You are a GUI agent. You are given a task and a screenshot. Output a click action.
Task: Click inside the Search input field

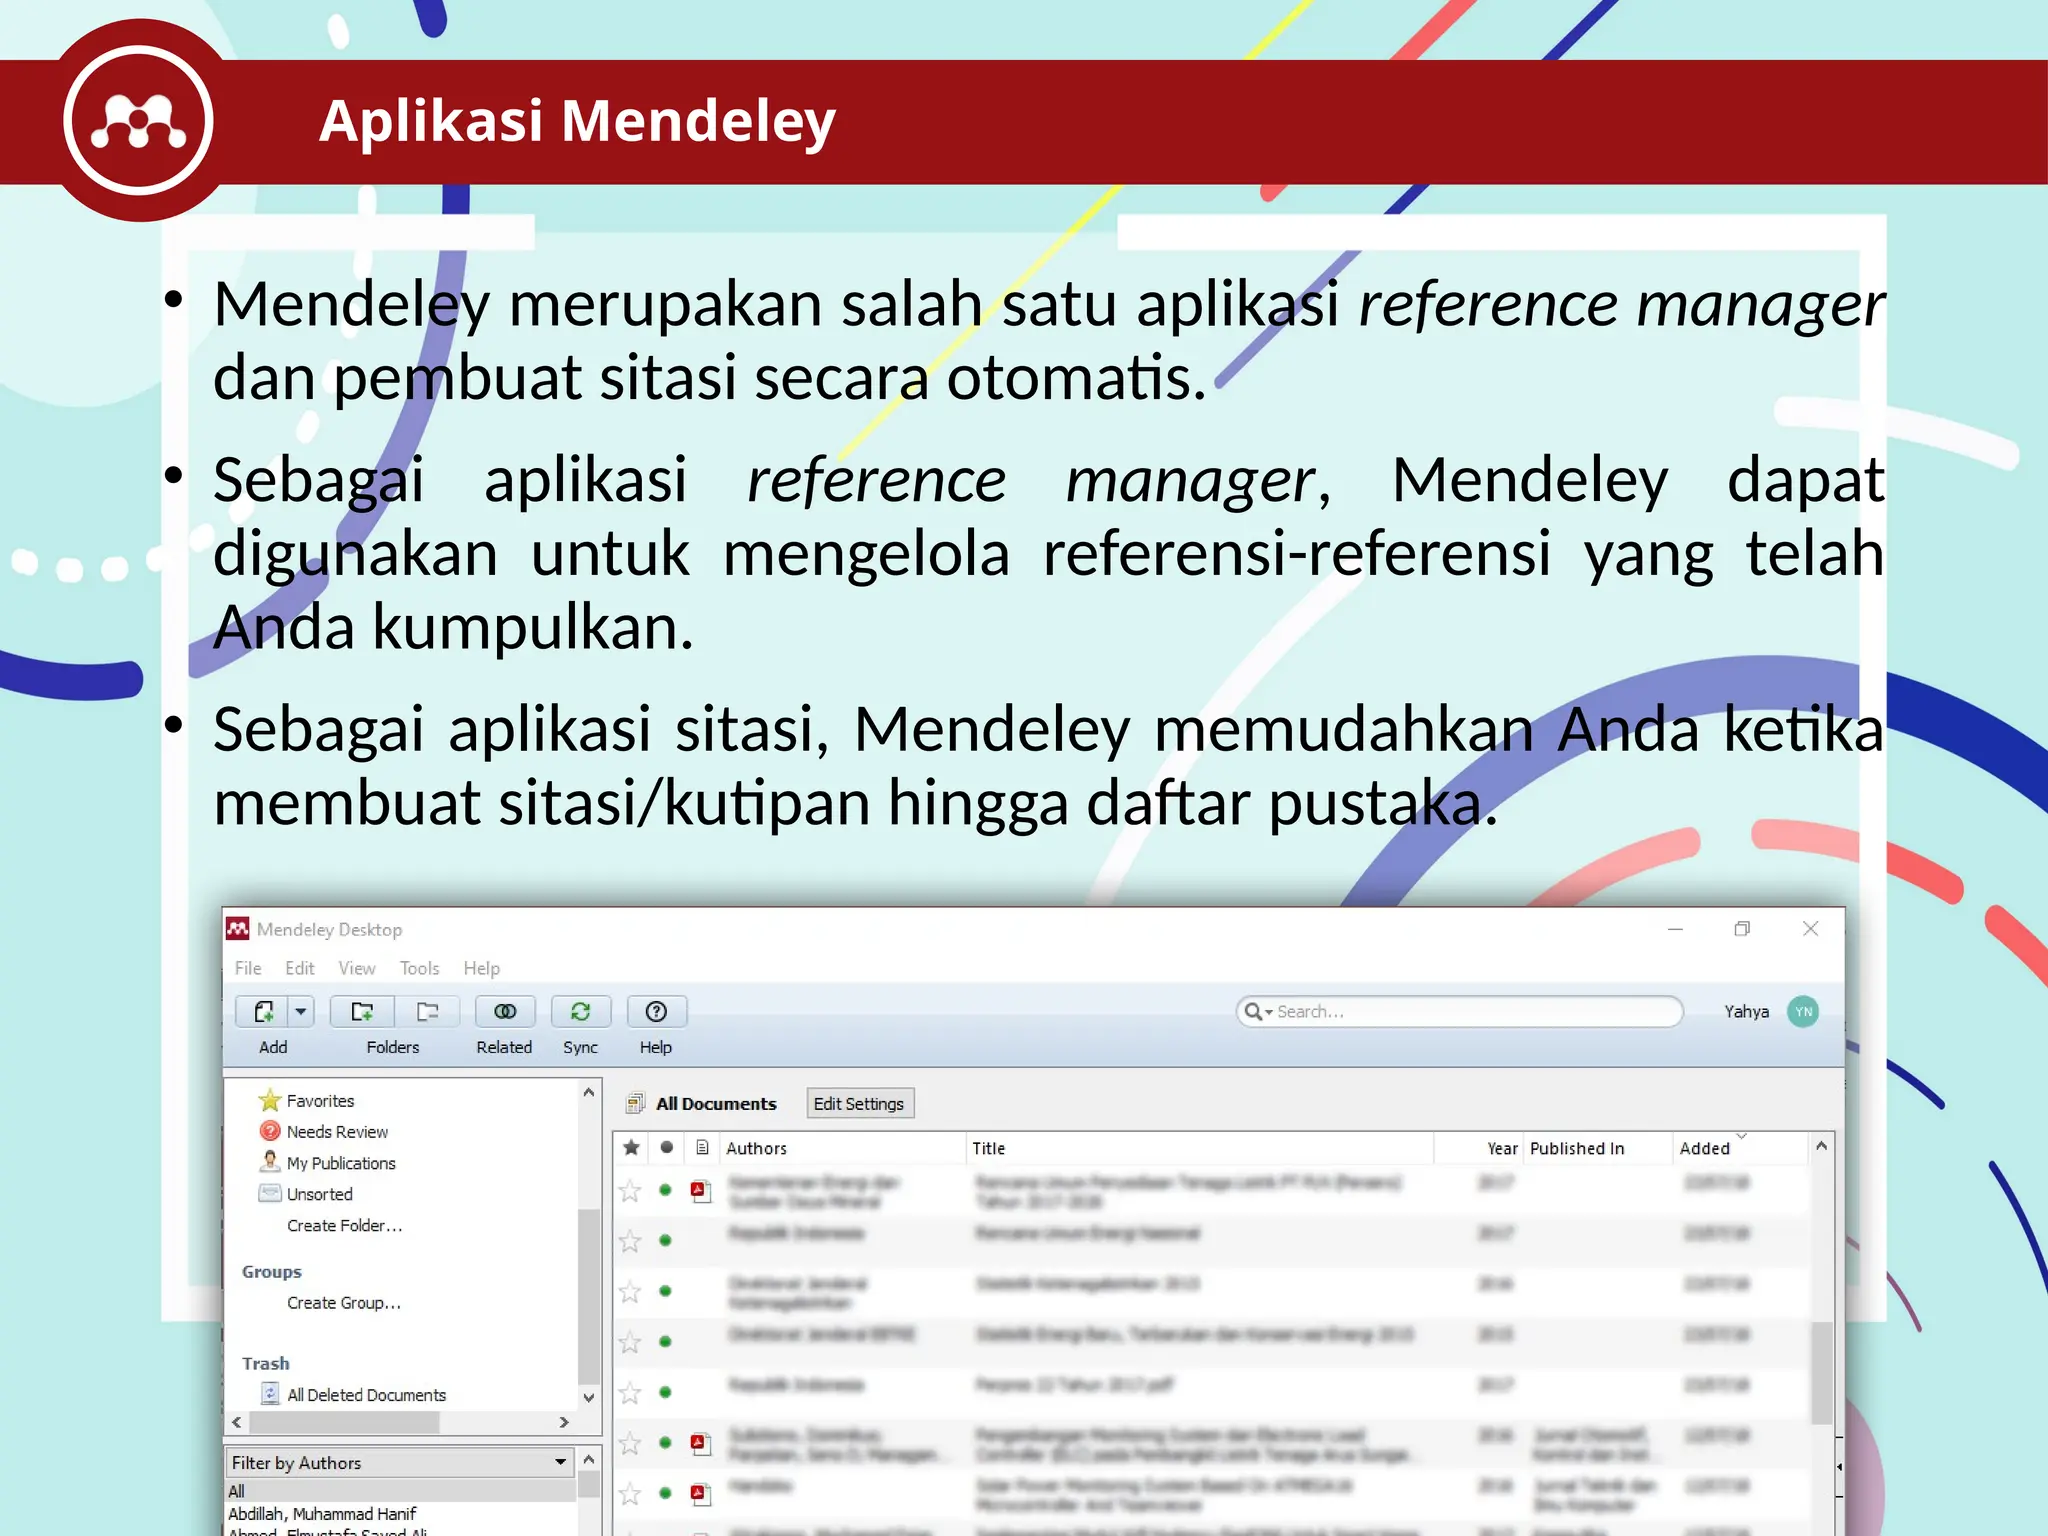coord(1470,1011)
